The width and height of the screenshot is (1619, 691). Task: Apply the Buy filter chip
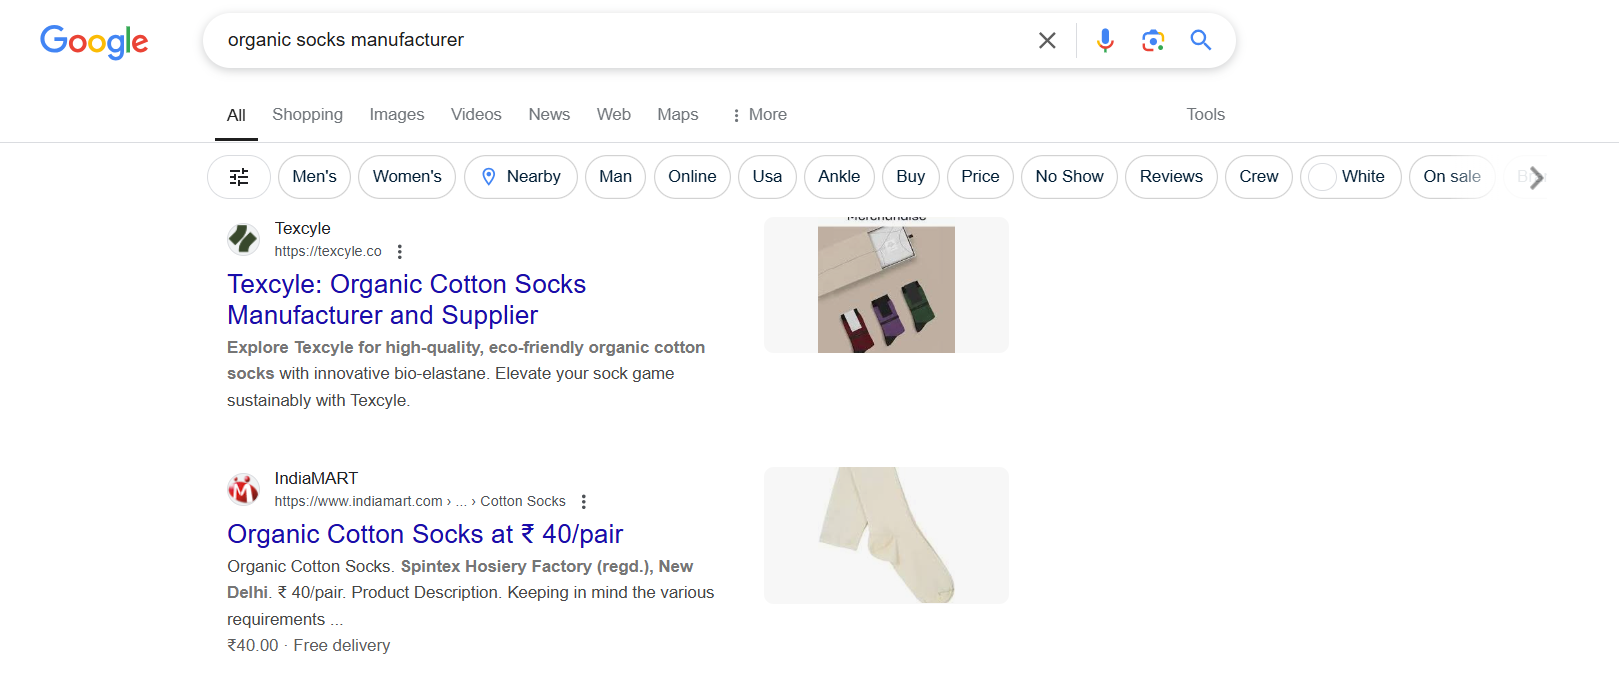[910, 177]
